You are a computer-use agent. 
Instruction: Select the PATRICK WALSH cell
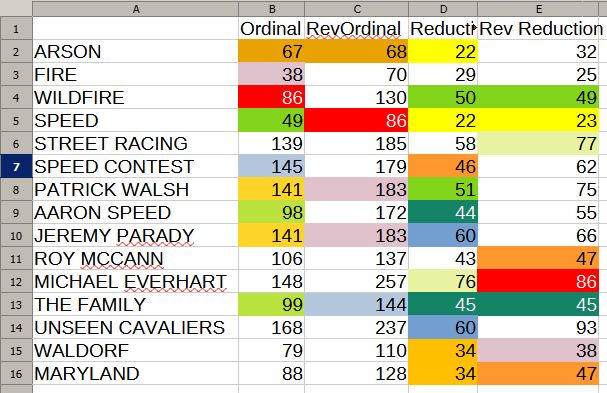click(135, 190)
